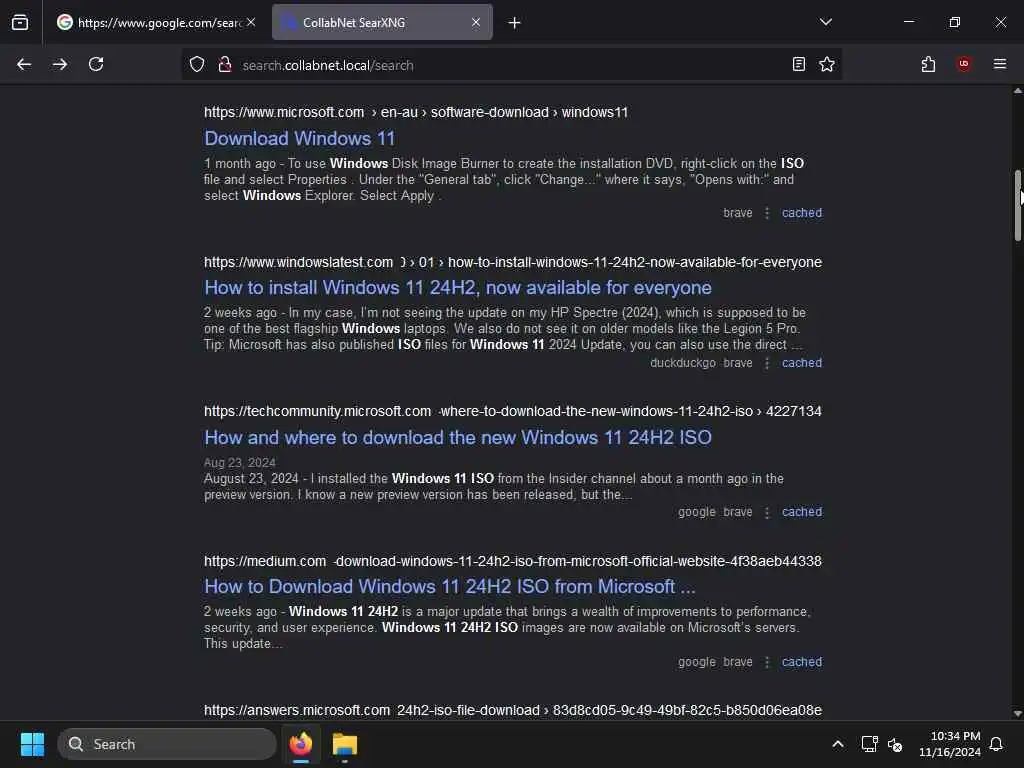Image resolution: width=1024 pixels, height=768 pixels.
Task: Open result options dots for windowslatest result
Action: coord(767,363)
